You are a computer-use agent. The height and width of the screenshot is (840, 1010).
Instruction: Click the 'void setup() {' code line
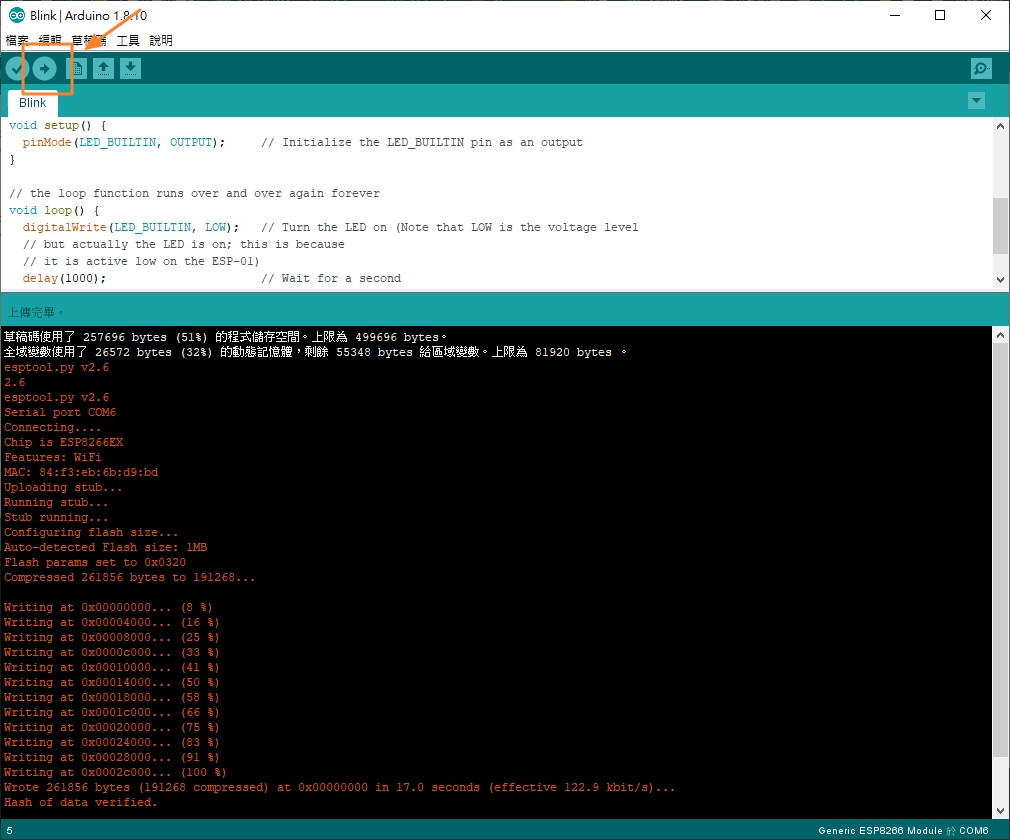[58, 126]
